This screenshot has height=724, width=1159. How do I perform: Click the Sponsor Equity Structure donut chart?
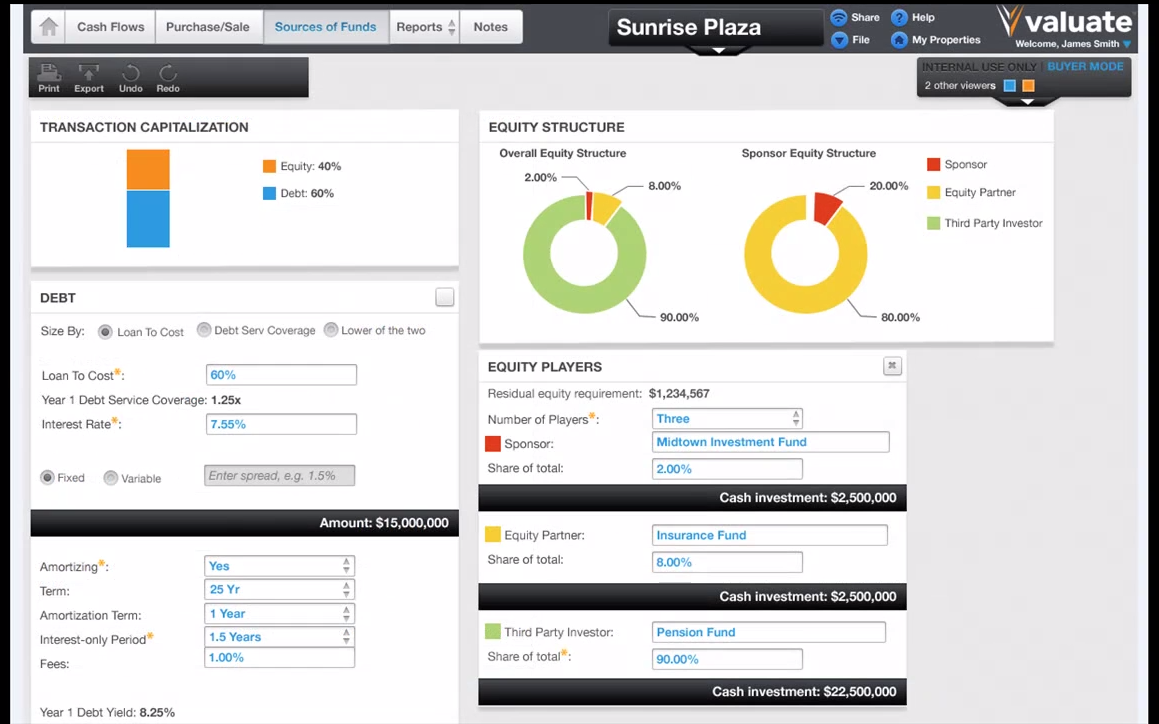806,253
